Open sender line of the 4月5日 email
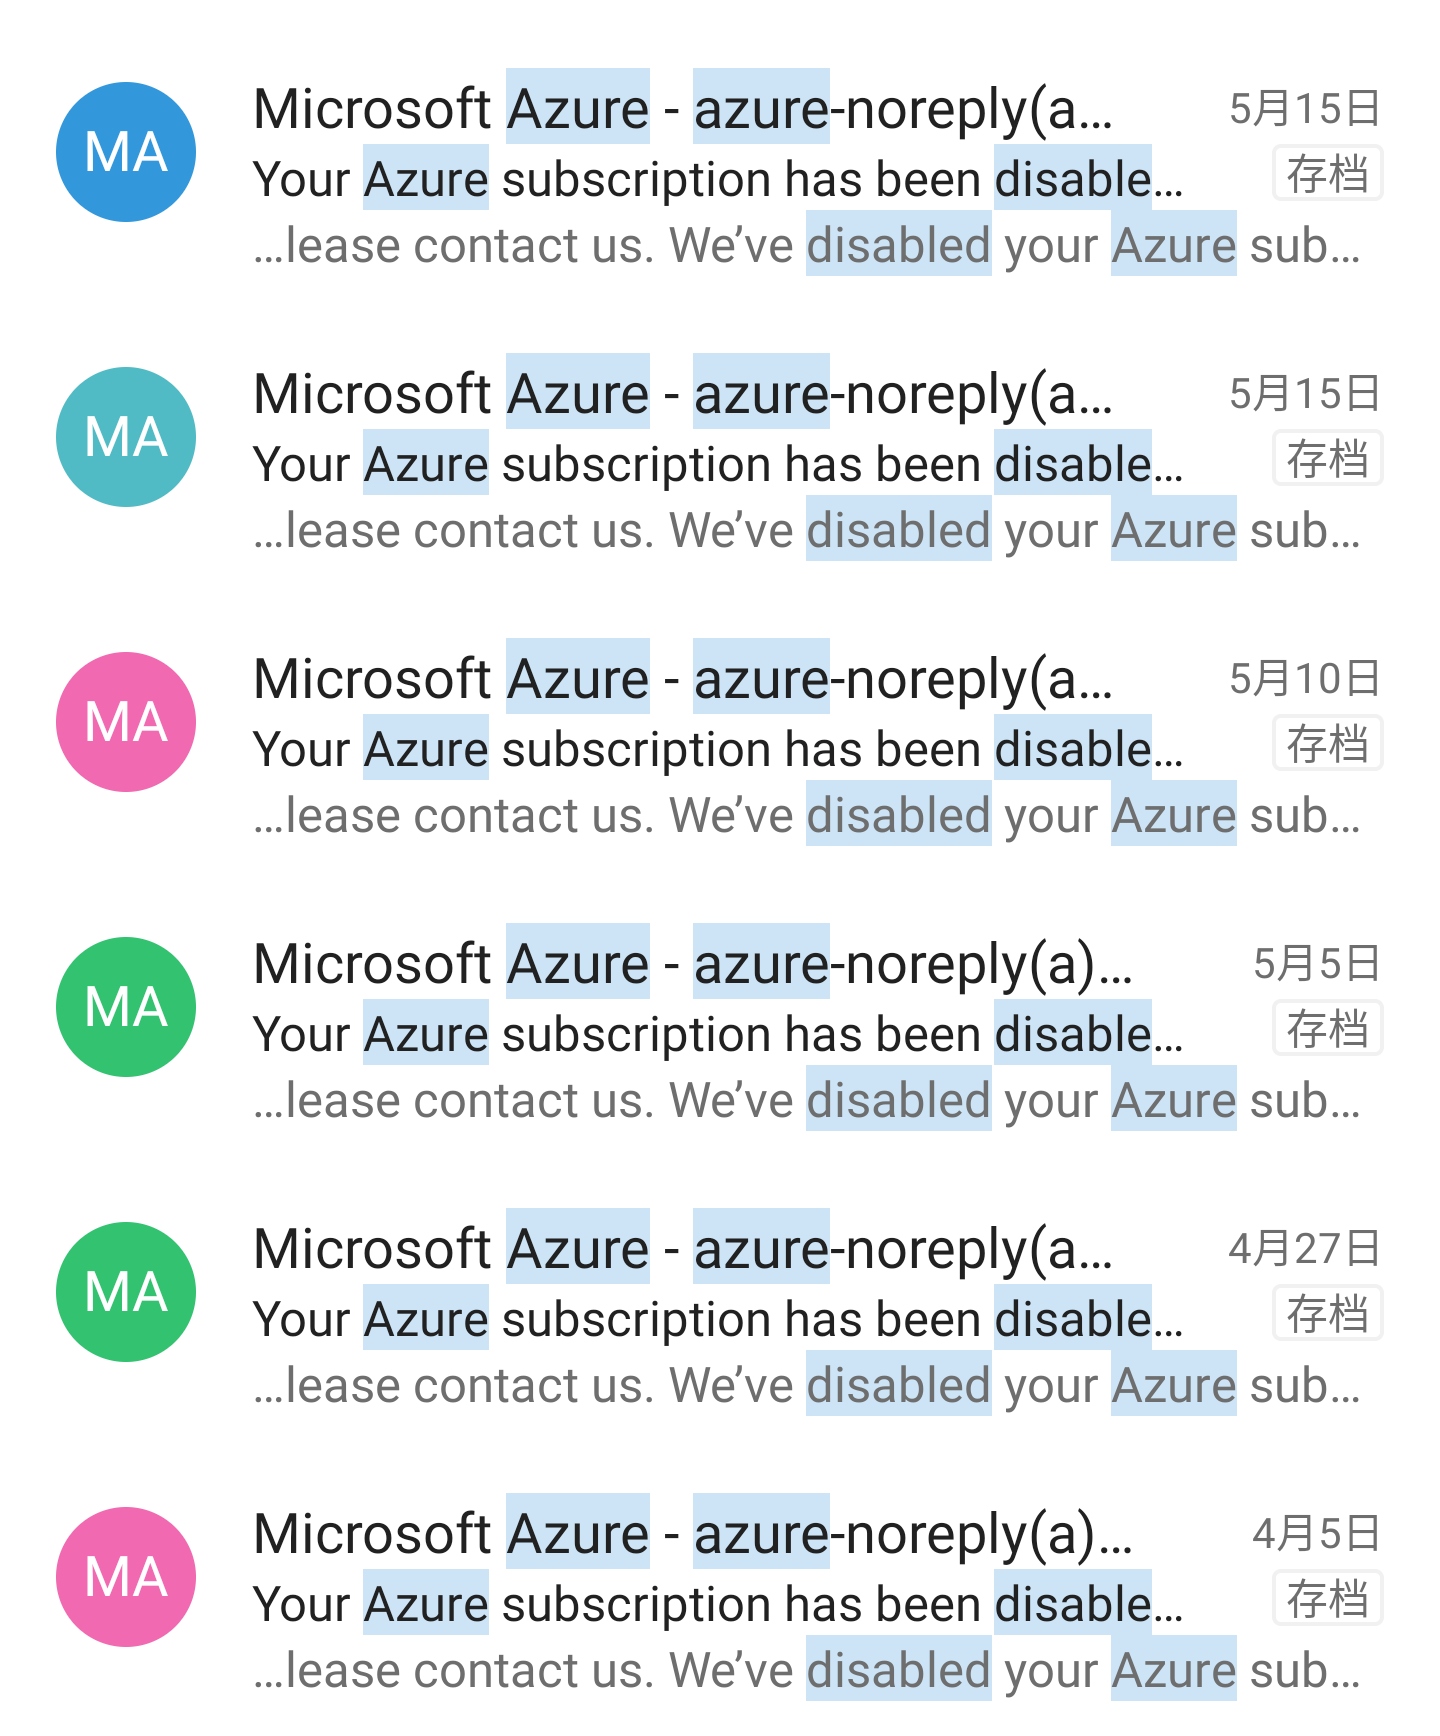The image size is (1440, 1736). [692, 1534]
